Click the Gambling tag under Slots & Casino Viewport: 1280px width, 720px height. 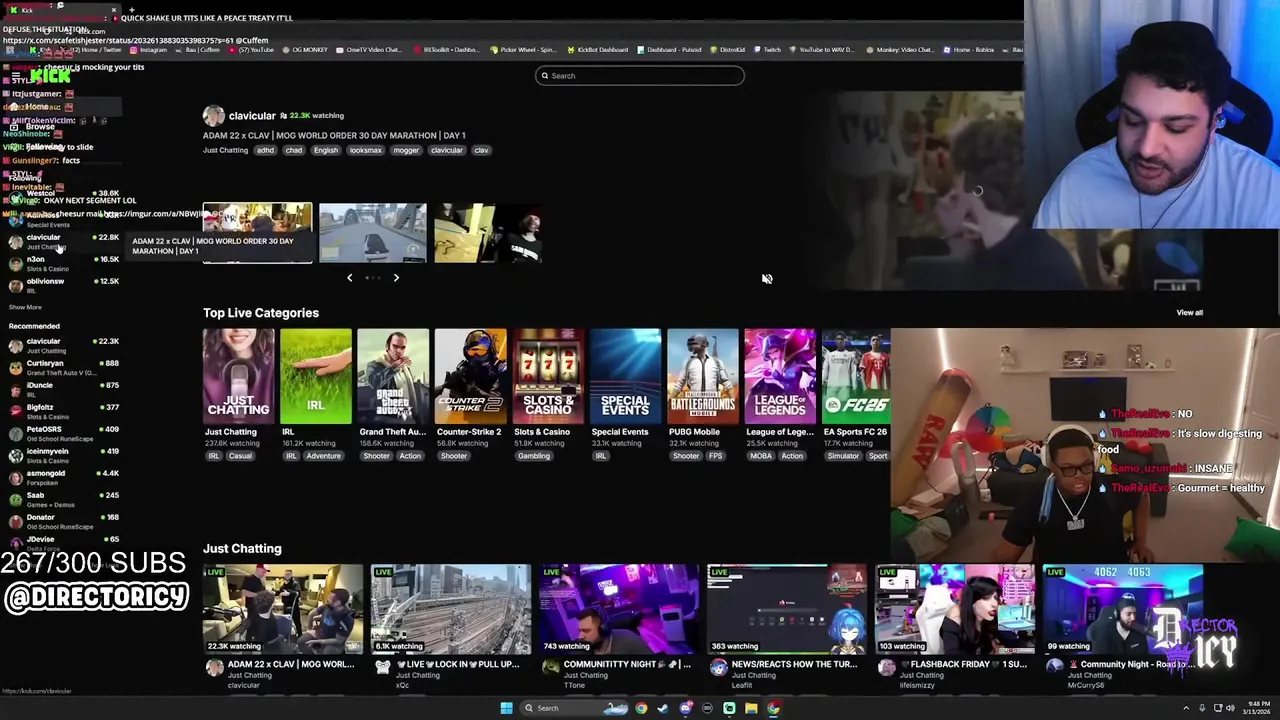534,456
